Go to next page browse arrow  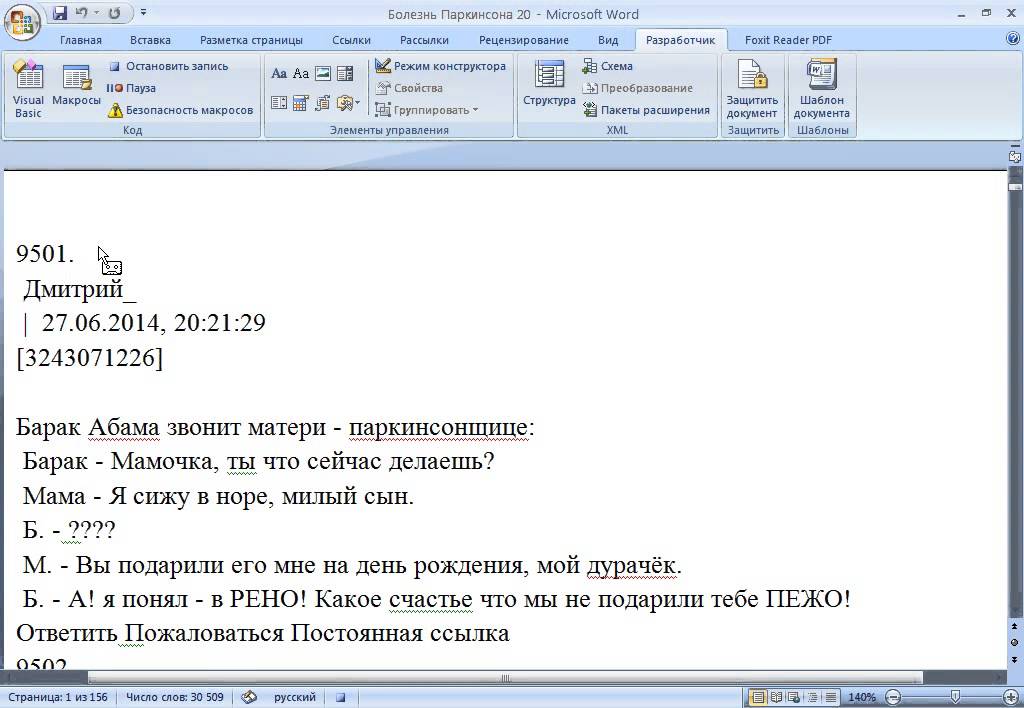[x=1014, y=660]
